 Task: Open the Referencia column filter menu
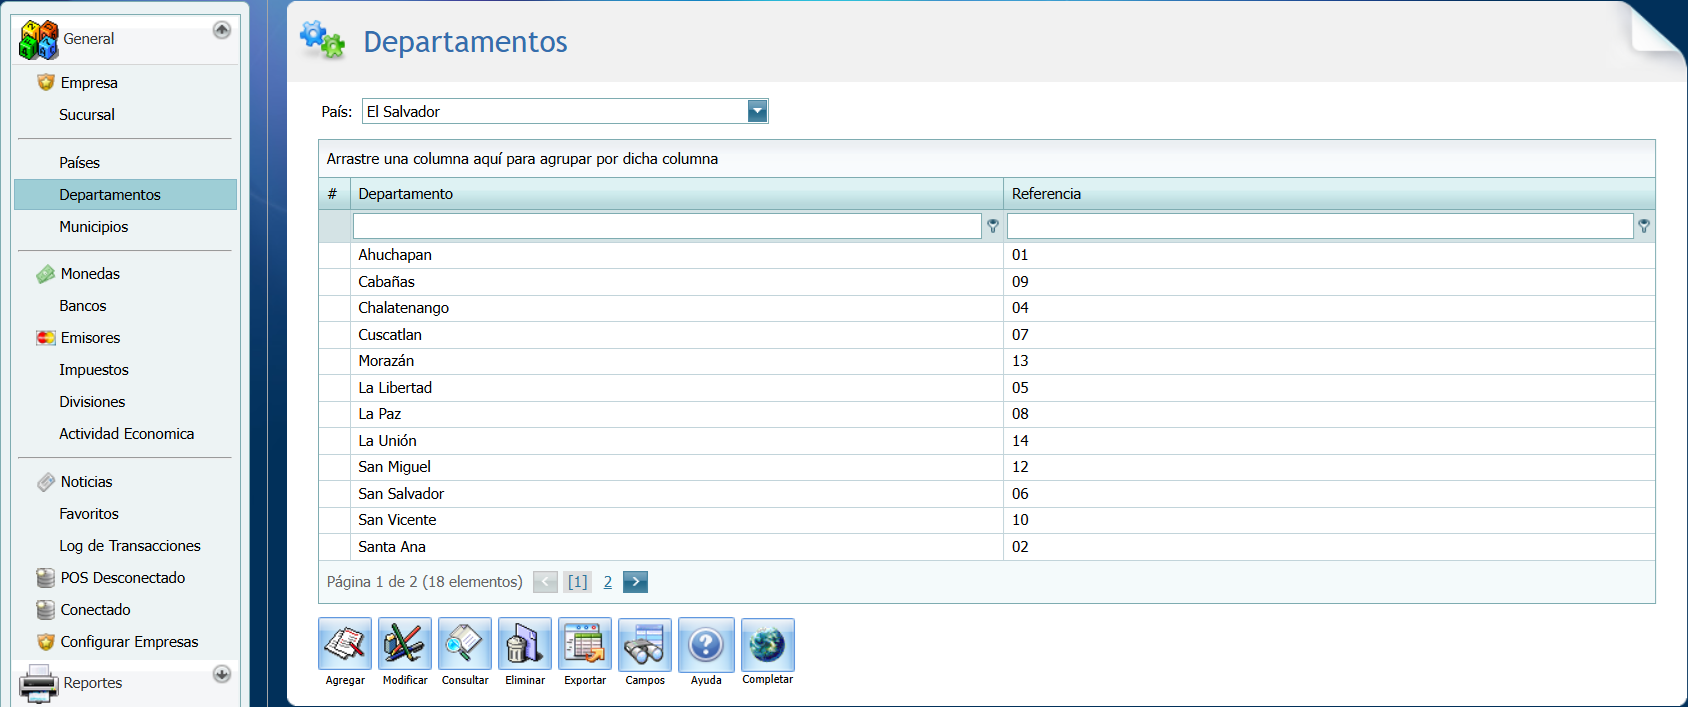tap(1644, 226)
